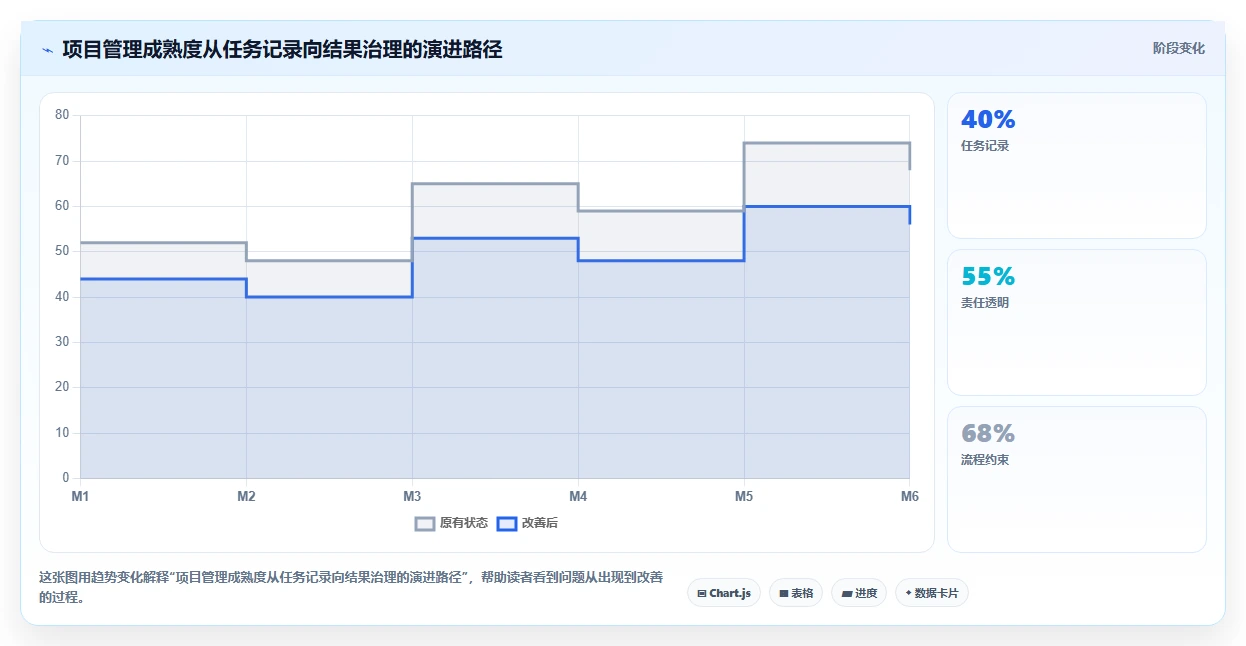Click the blue line segment between M1 and M2

[x=163, y=279]
